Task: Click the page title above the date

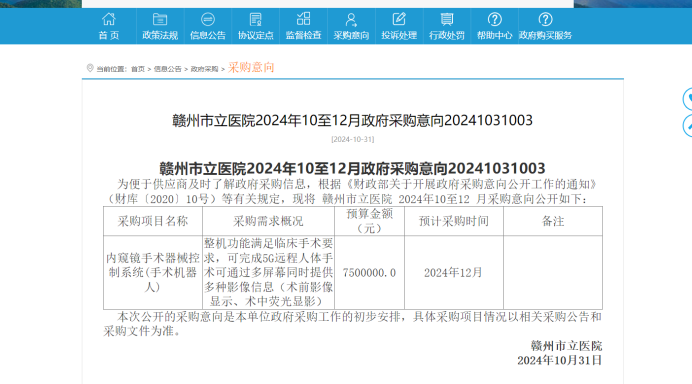Action: (x=352, y=120)
